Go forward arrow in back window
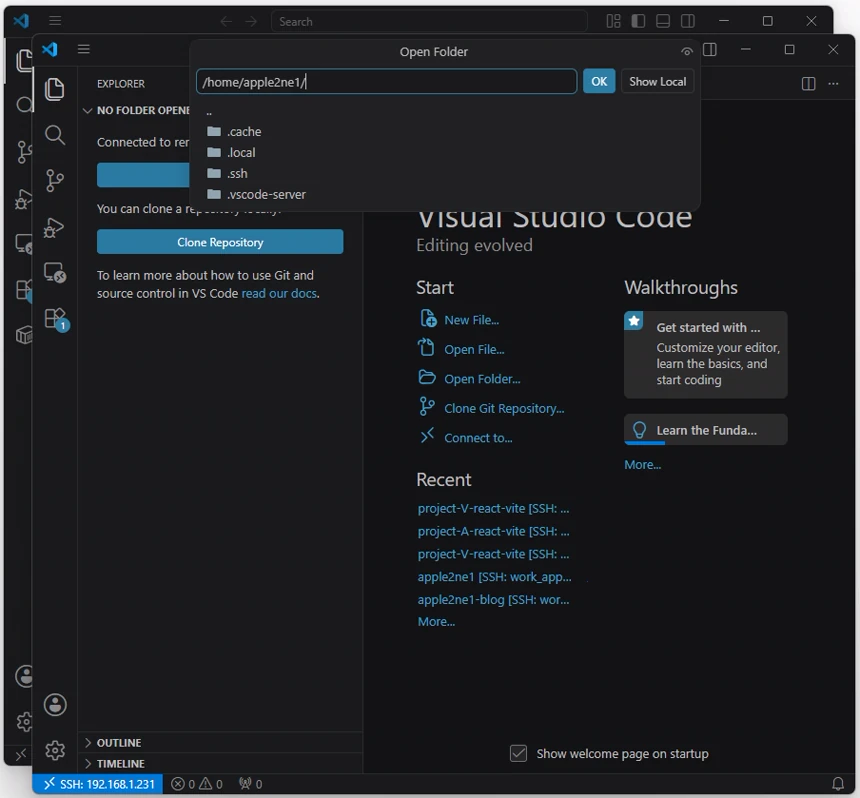Image resolution: width=860 pixels, height=798 pixels. click(251, 21)
